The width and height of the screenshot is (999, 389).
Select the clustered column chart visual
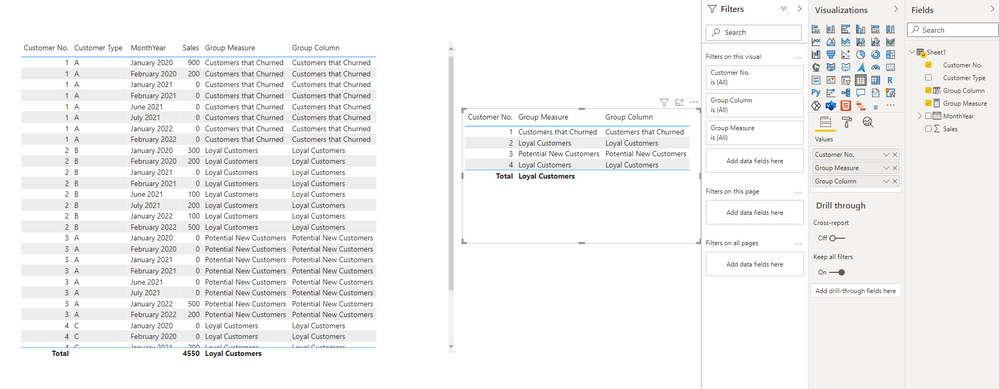coord(861,29)
